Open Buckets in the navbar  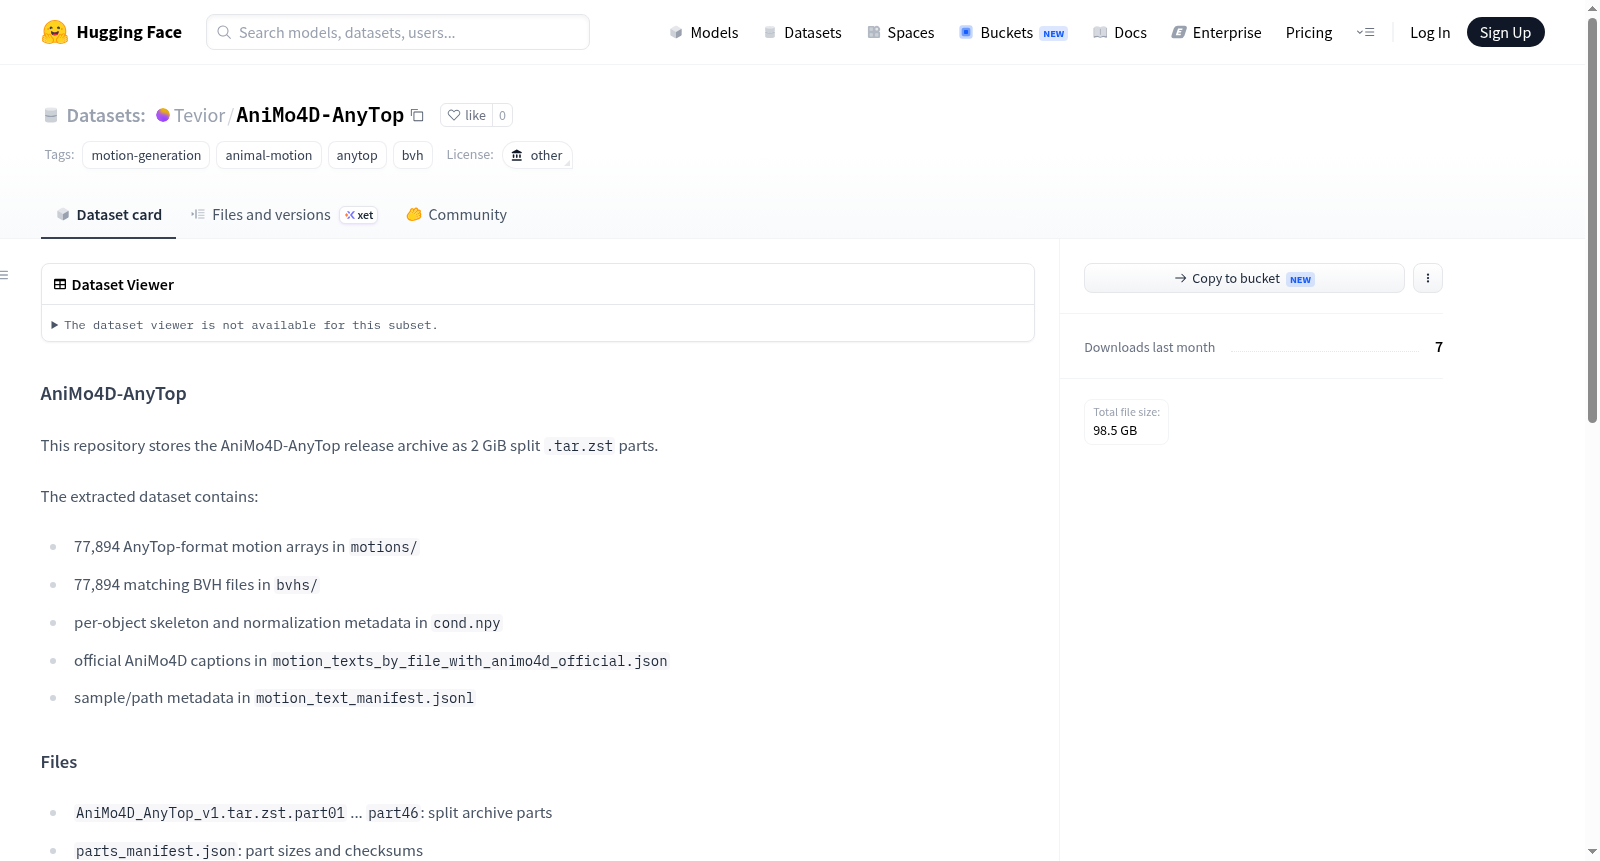(1013, 32)
